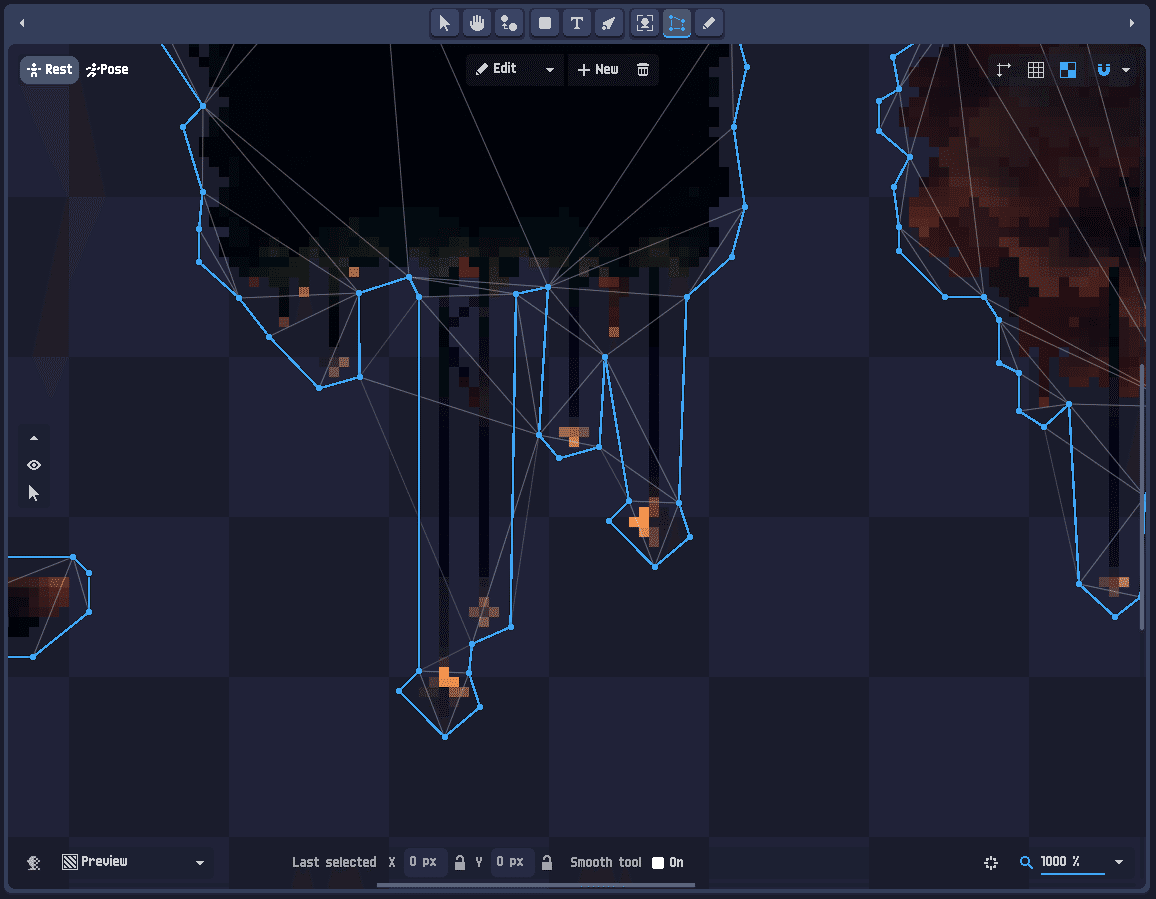Click the X position input field

pos(423,862)
